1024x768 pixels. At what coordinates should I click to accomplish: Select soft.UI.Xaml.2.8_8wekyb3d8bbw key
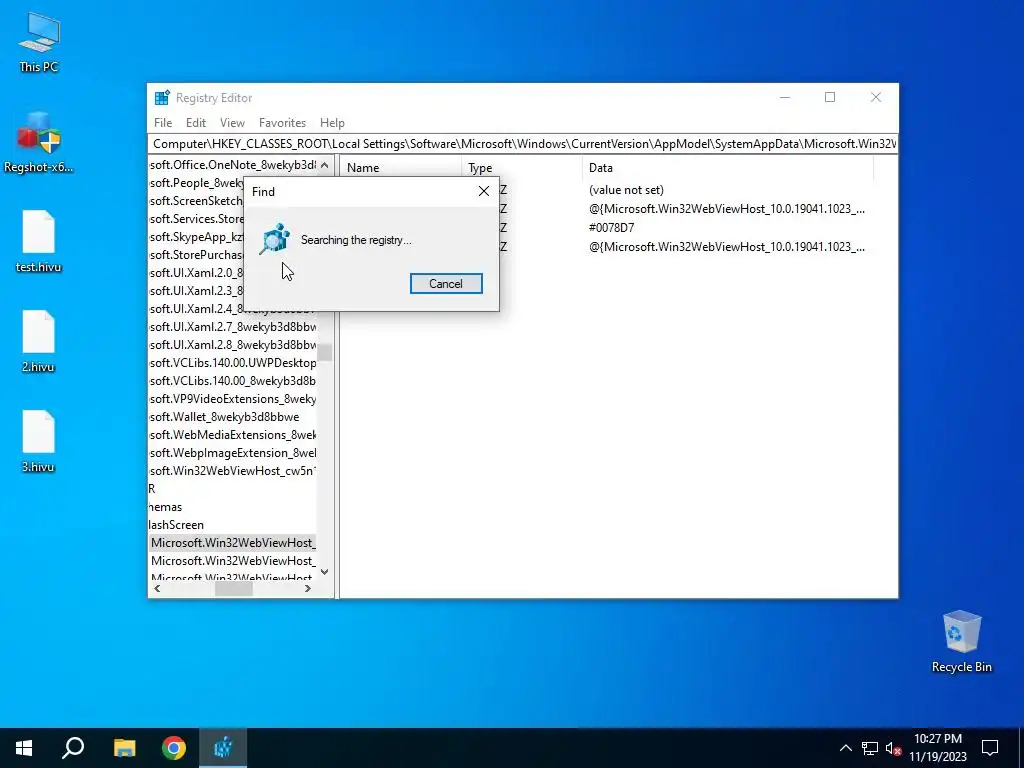(232, 345)
